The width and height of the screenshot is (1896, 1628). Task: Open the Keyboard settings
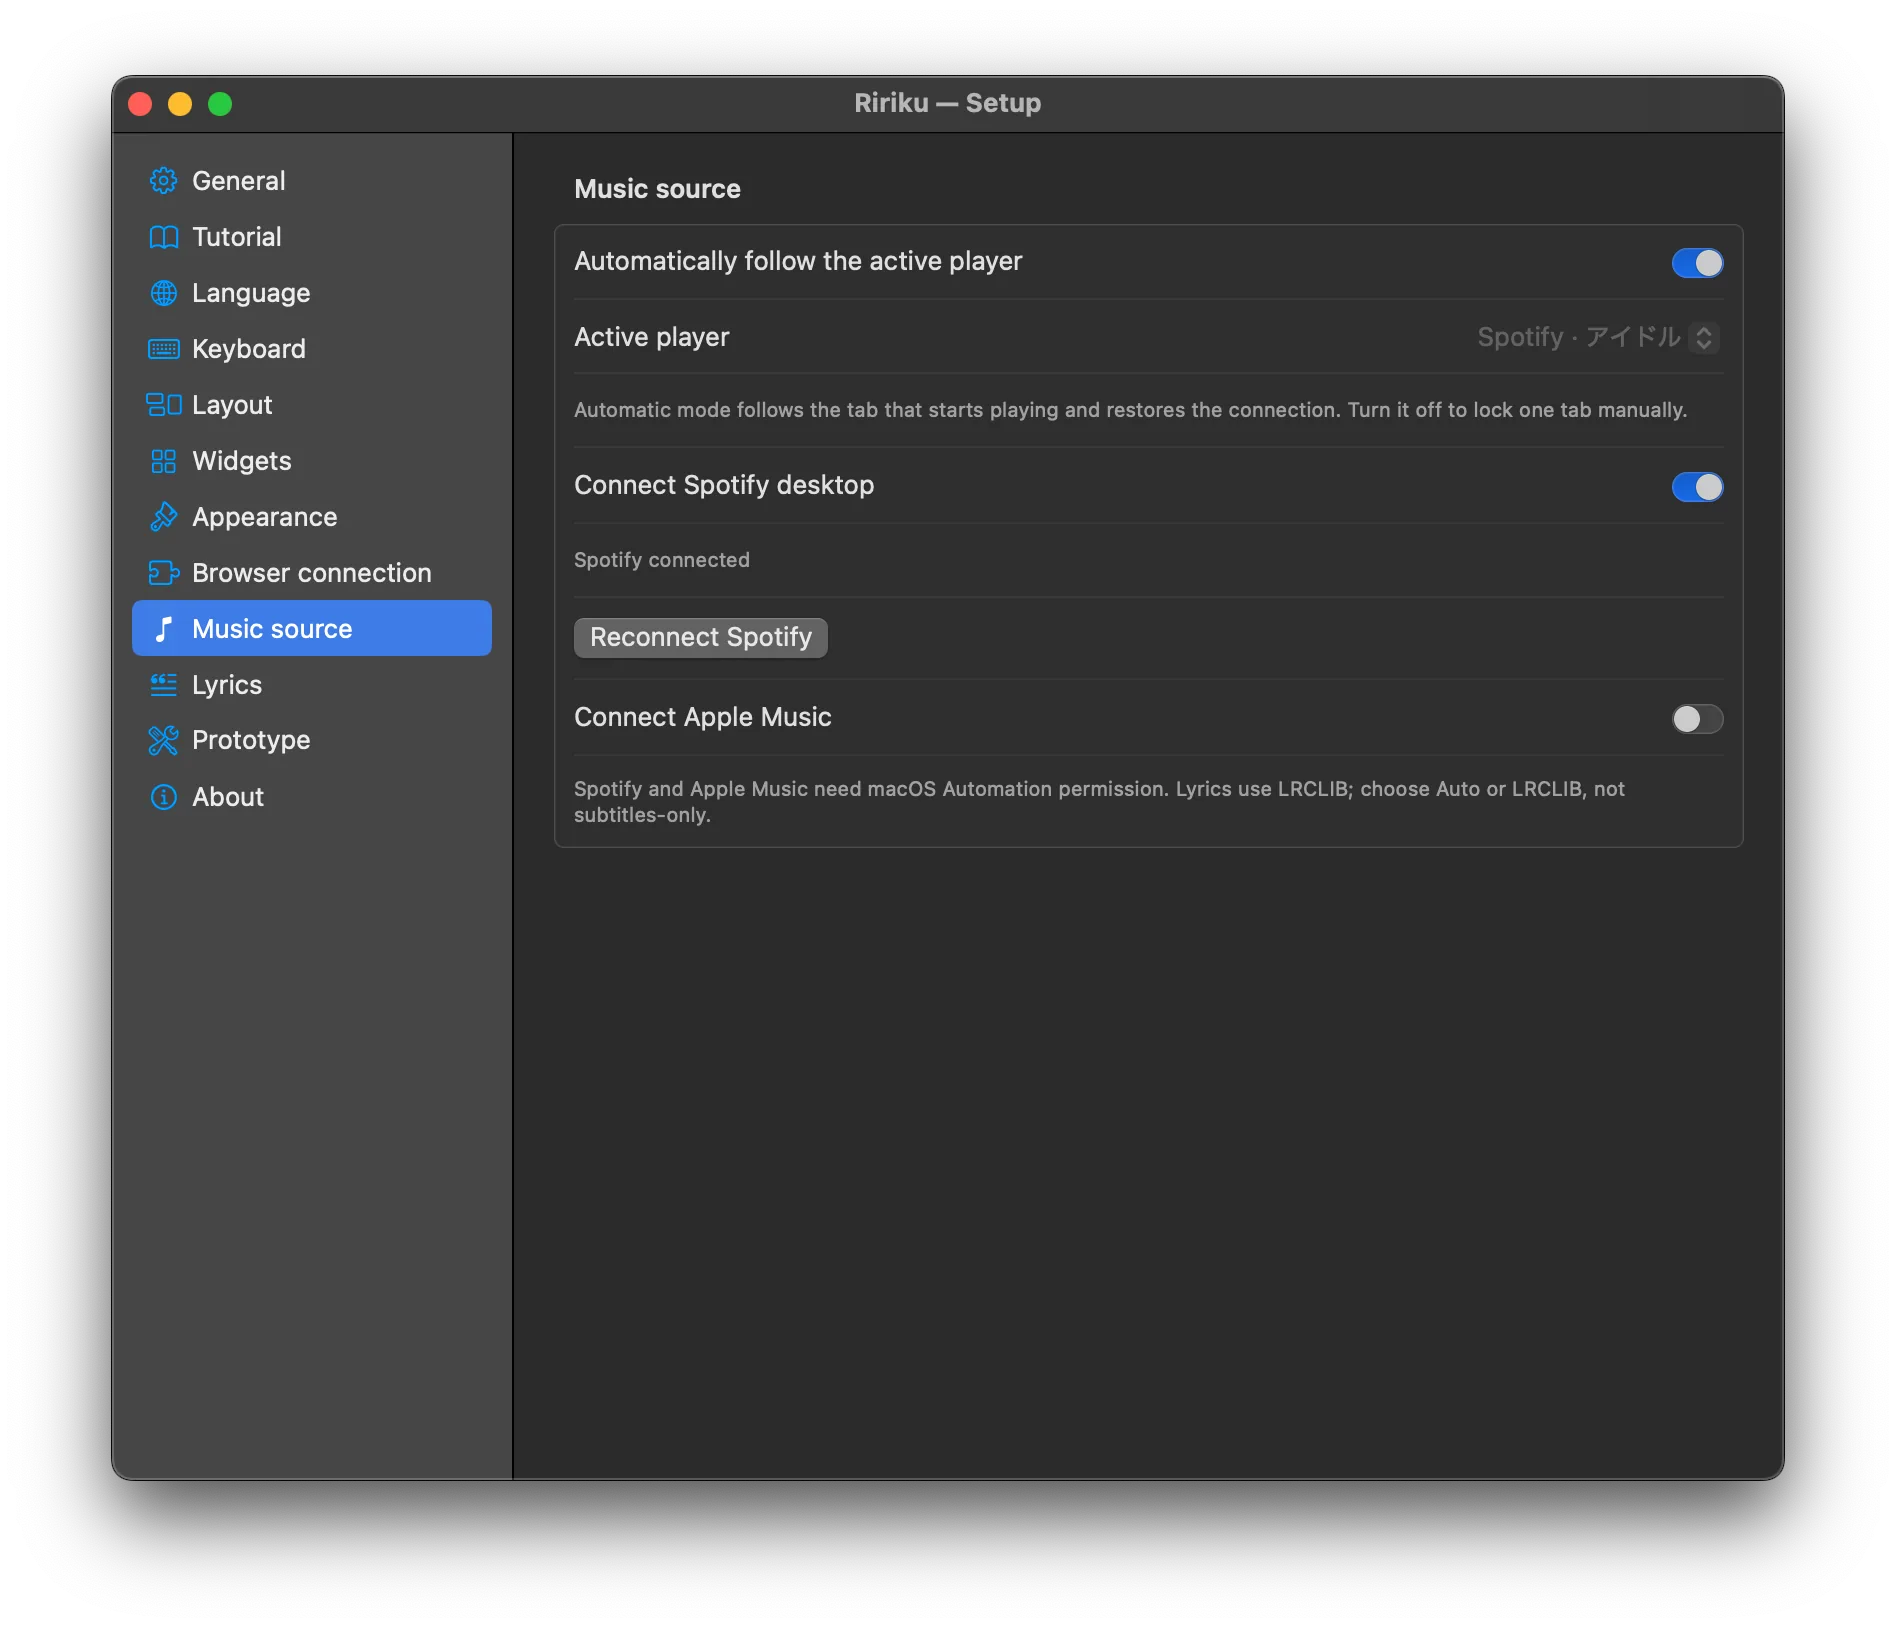coord(312,349)
